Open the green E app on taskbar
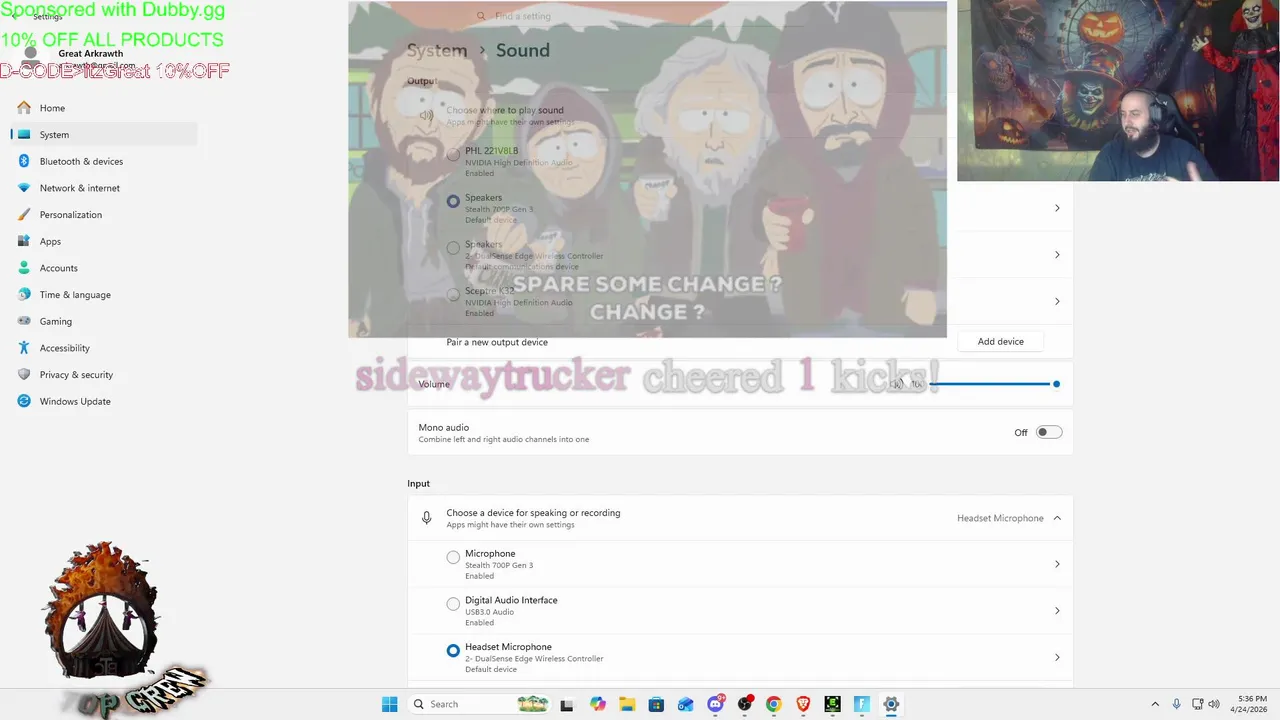The image size is (1280, 720). [832, 704]
